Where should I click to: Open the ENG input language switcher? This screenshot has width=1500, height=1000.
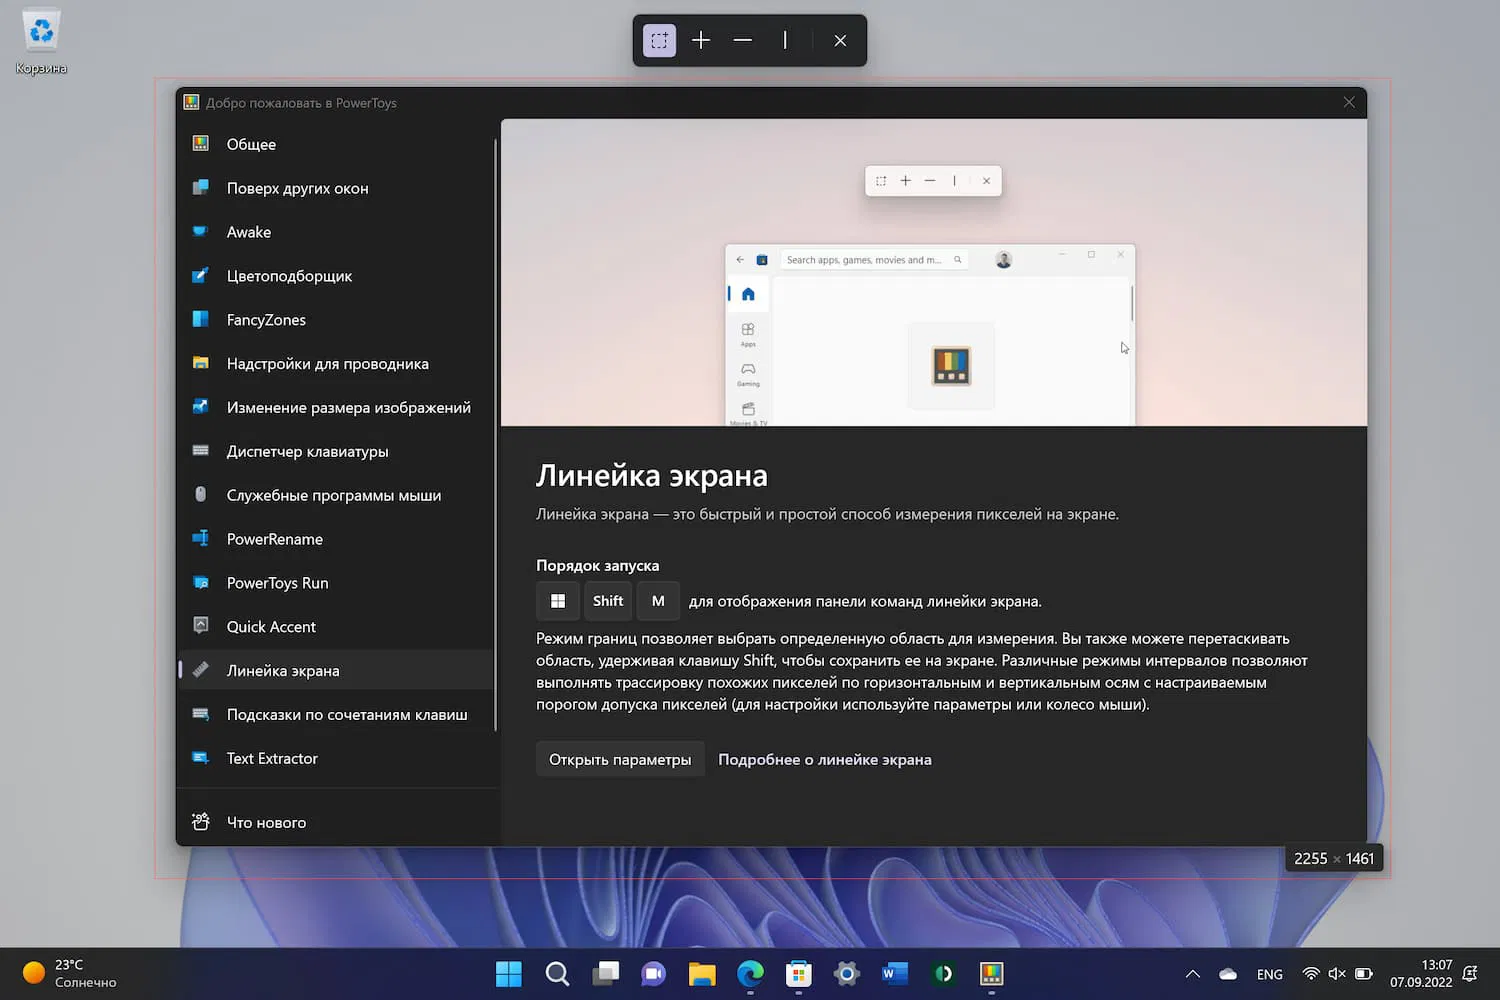point(1270,974)
